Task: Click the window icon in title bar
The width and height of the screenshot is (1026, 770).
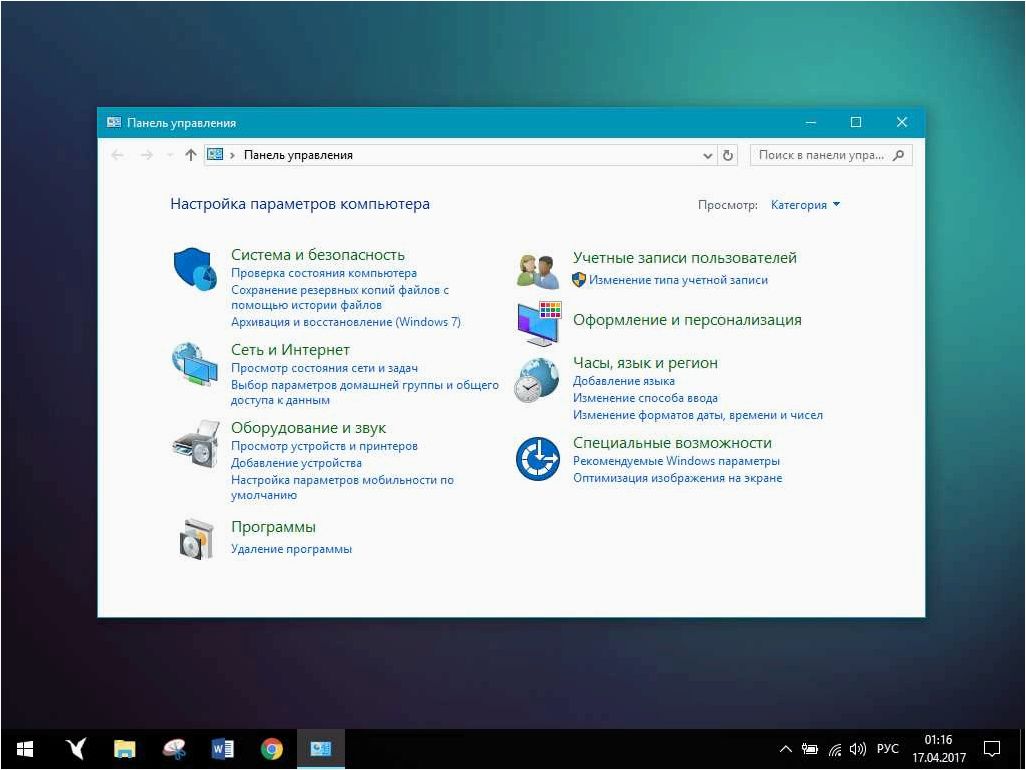Action: pyautogui.click(x=114, y=122)
